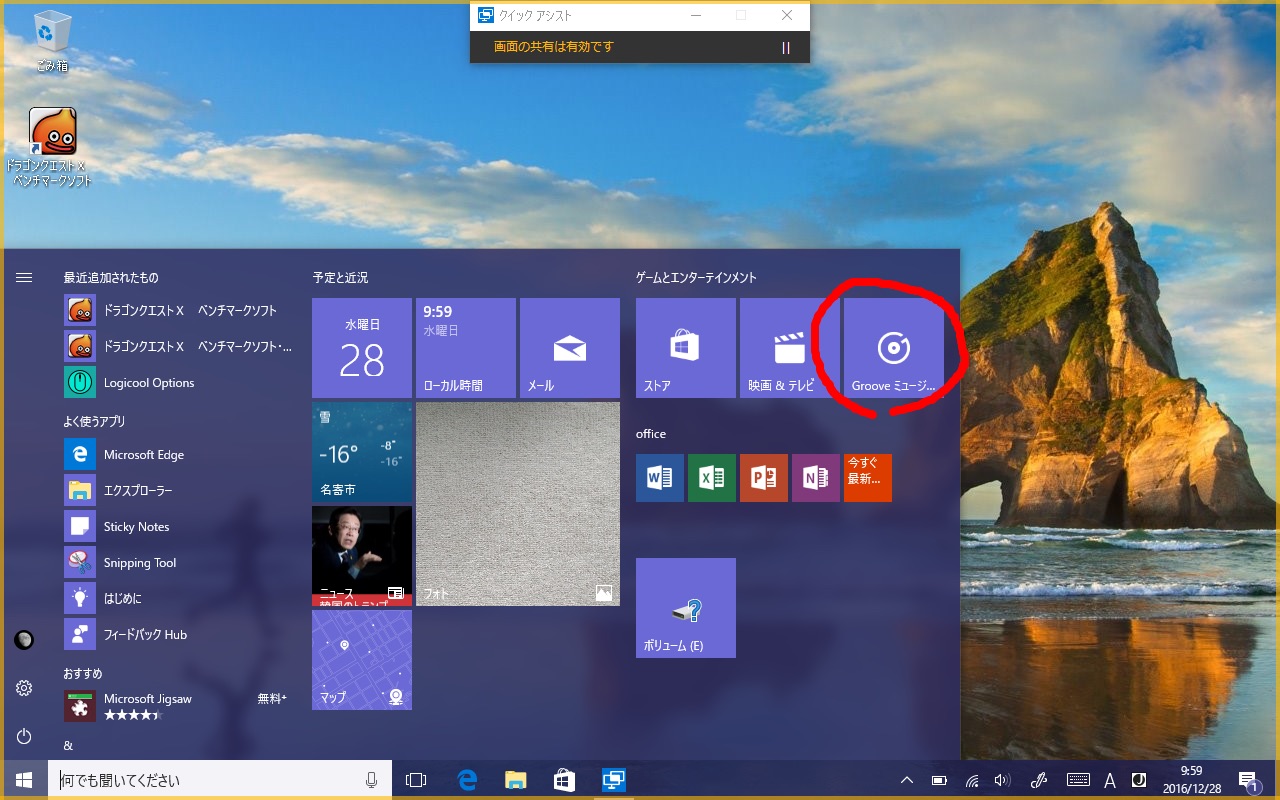Open the calendar tile showing 28

362,348
